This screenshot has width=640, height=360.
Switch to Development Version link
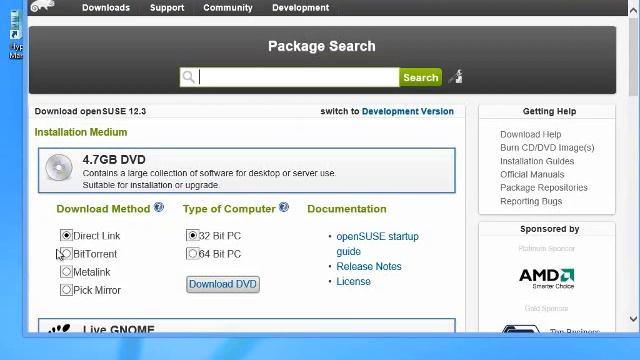(x=407, y=111)
